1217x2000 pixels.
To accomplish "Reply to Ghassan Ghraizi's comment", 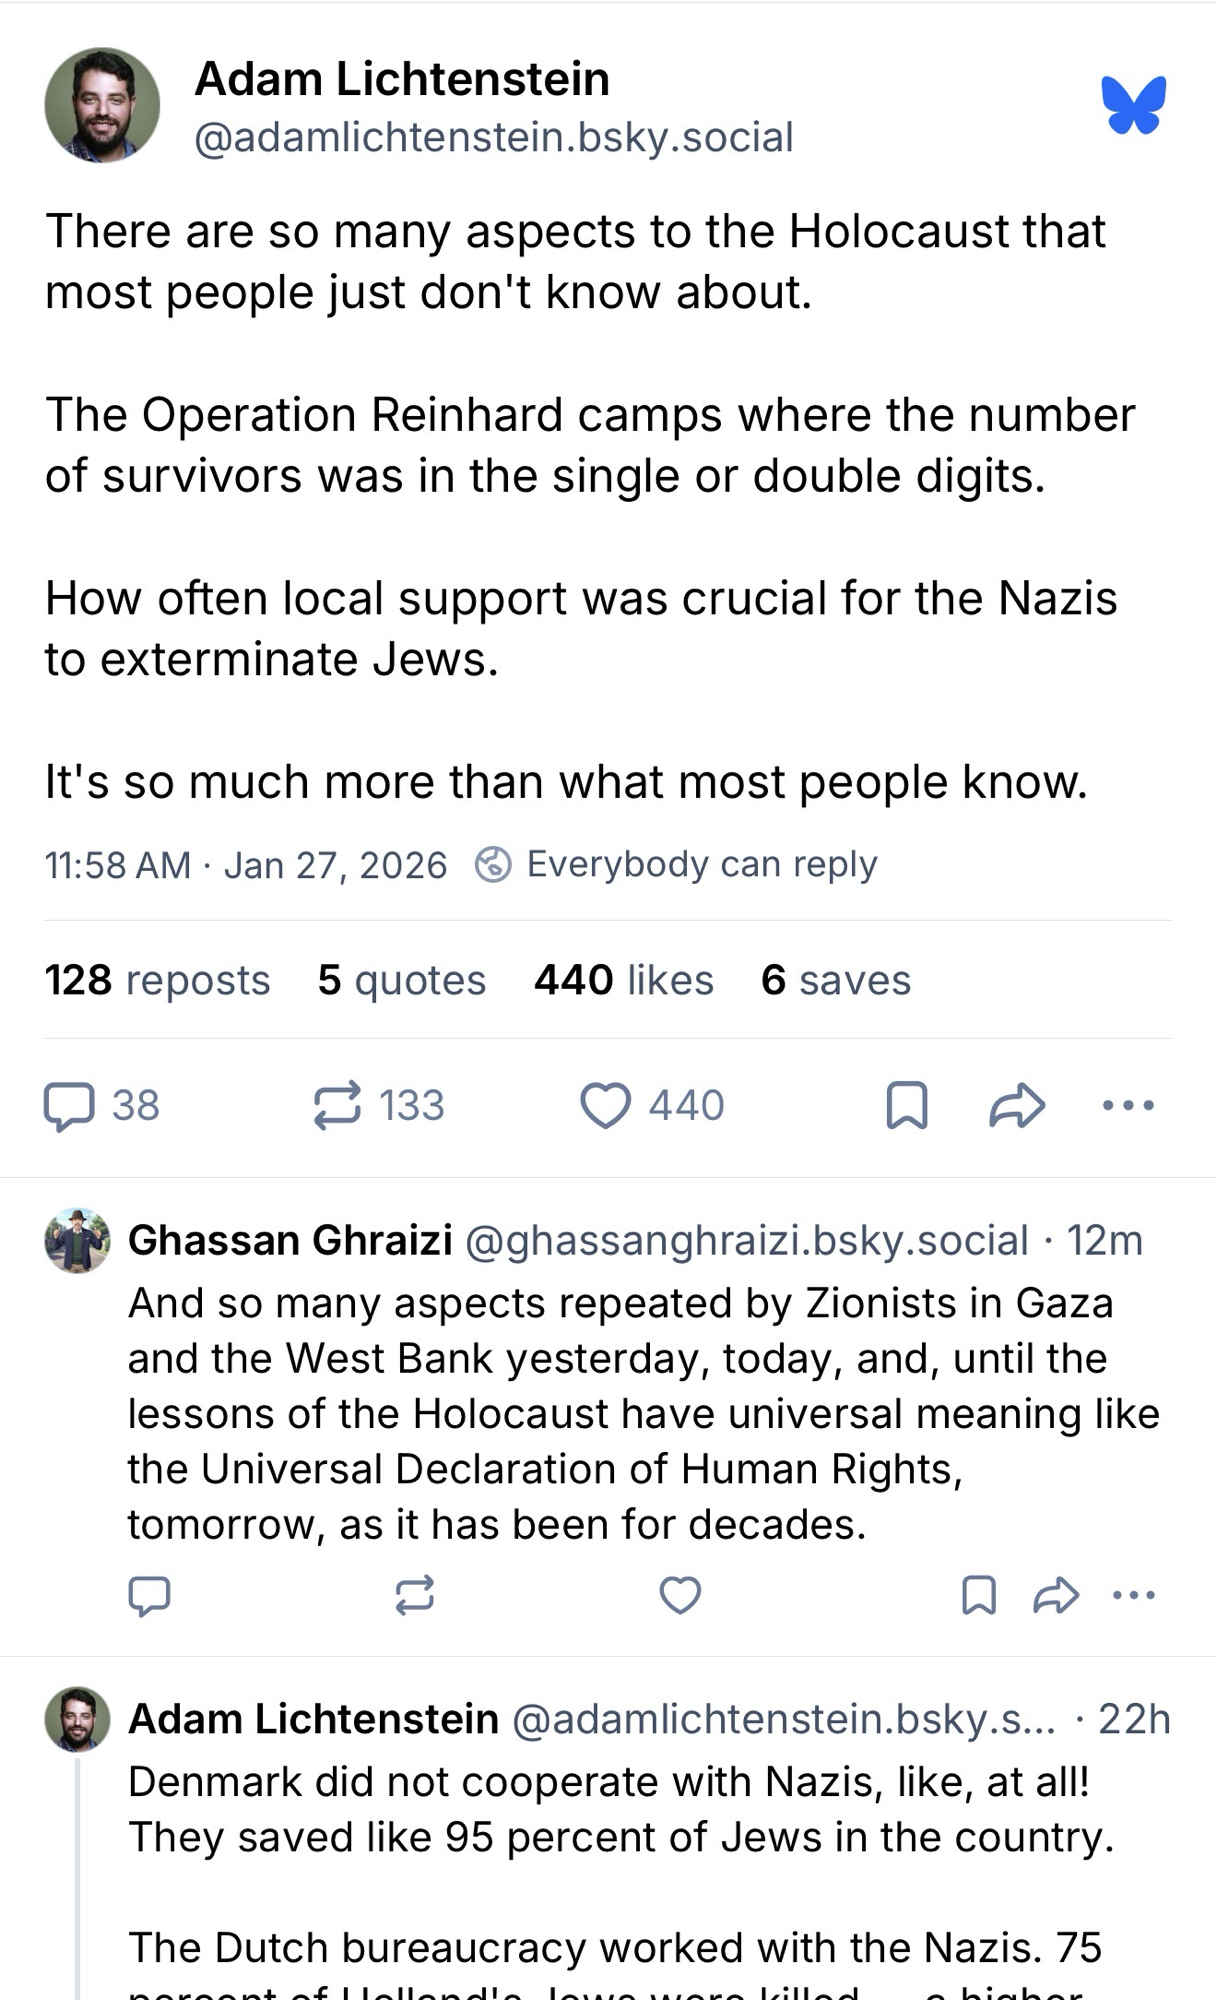I will point(150,1595).
